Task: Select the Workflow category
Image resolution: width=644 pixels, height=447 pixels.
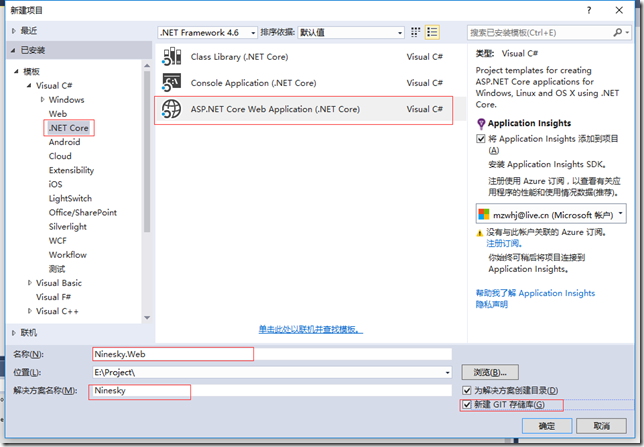Action: (68, 255)
